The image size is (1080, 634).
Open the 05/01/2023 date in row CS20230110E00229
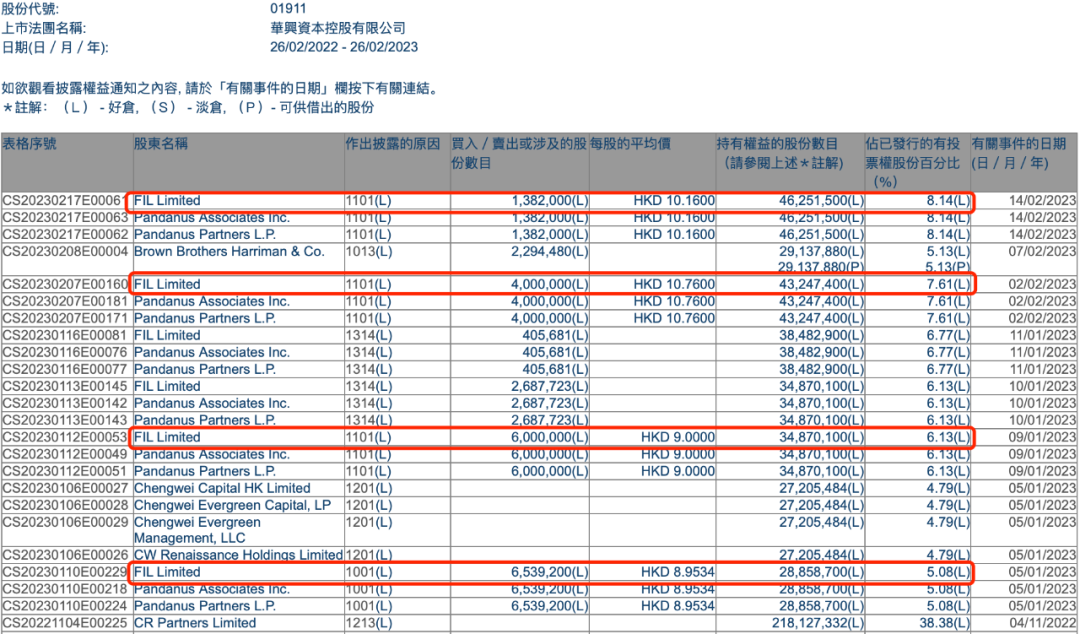[x=1042, y=572]
